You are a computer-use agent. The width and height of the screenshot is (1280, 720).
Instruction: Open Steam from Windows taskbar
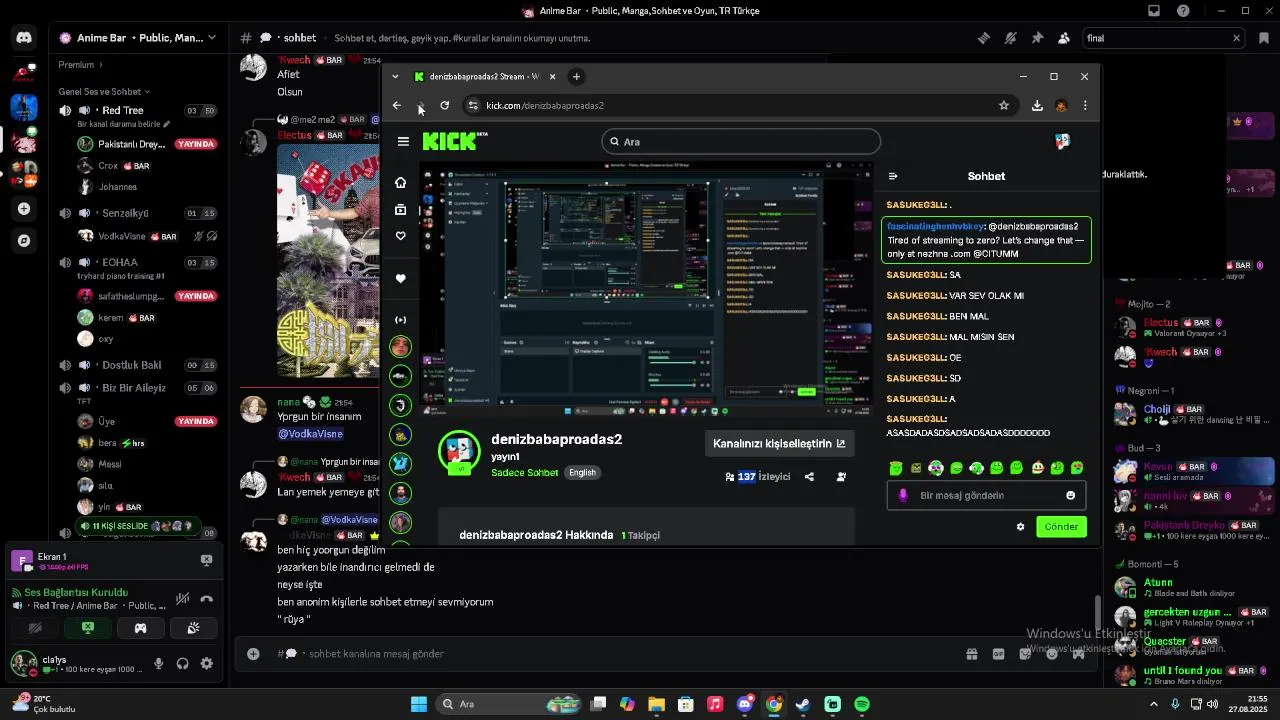click(x=803, y=704)
